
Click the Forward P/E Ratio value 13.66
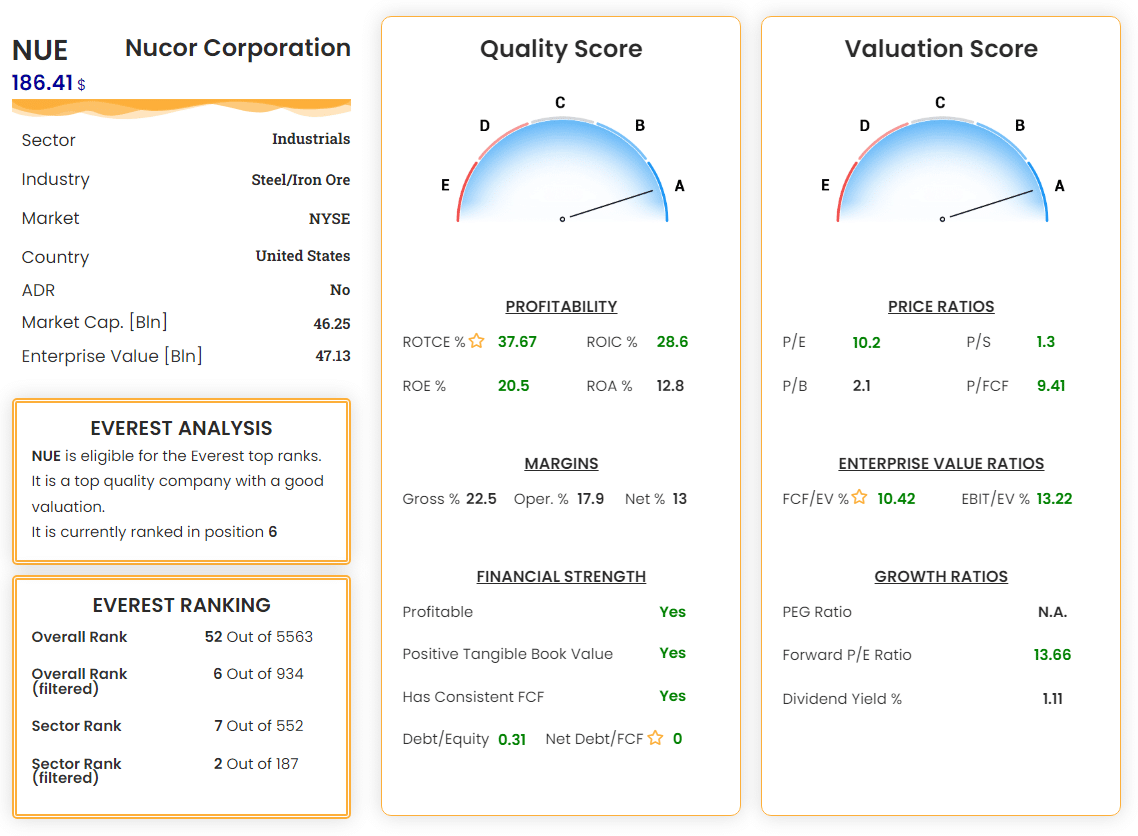[x=1052, y=655]
